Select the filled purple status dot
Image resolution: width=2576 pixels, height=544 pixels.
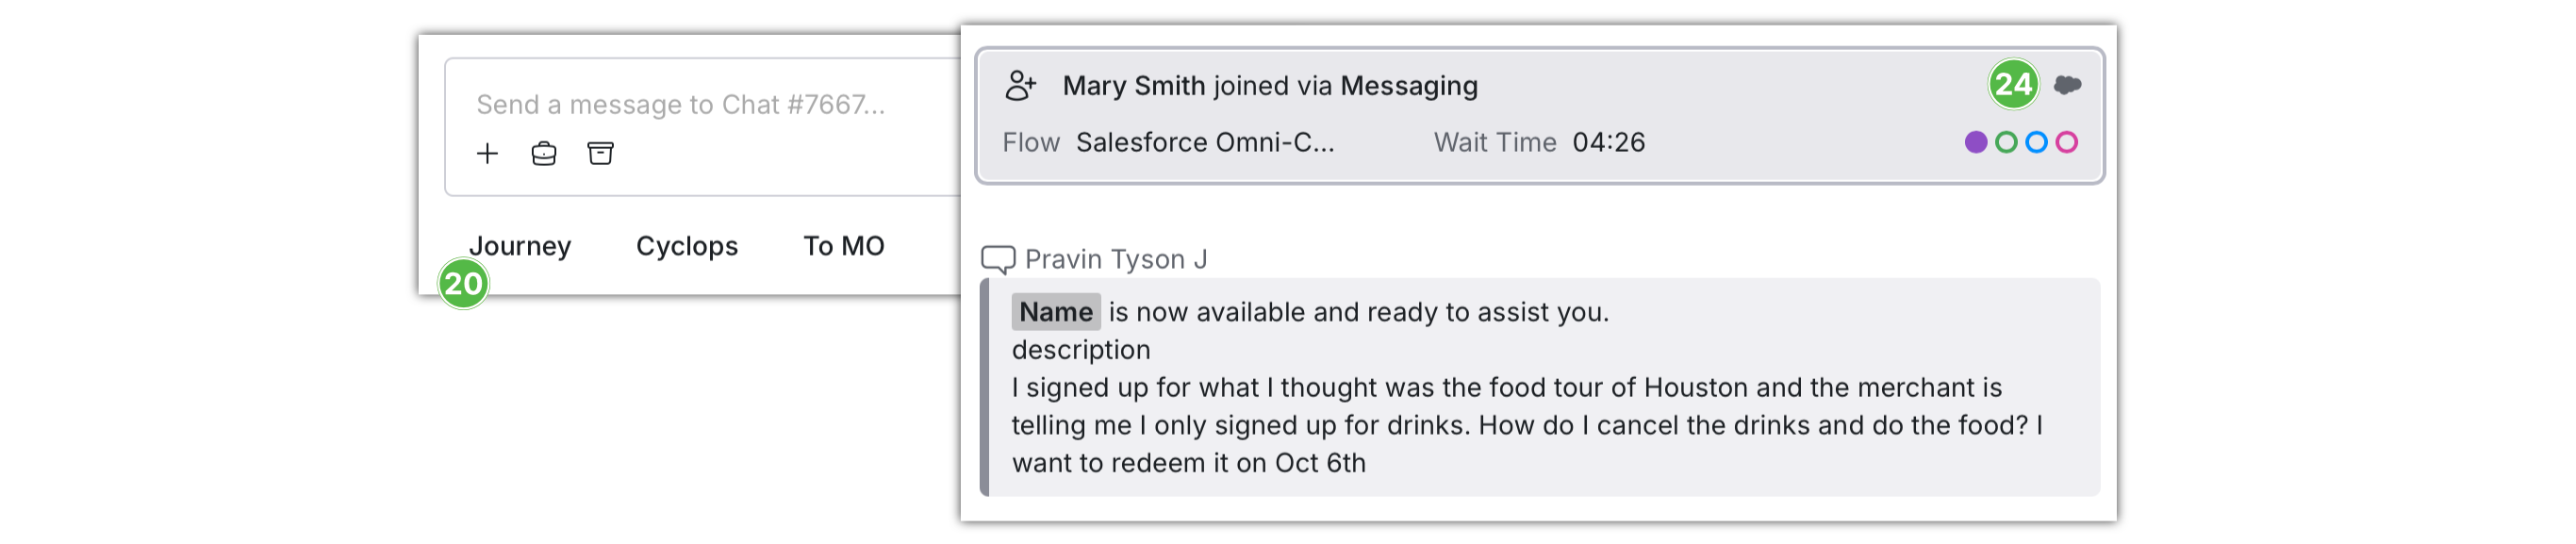[x=1975, y=142]
